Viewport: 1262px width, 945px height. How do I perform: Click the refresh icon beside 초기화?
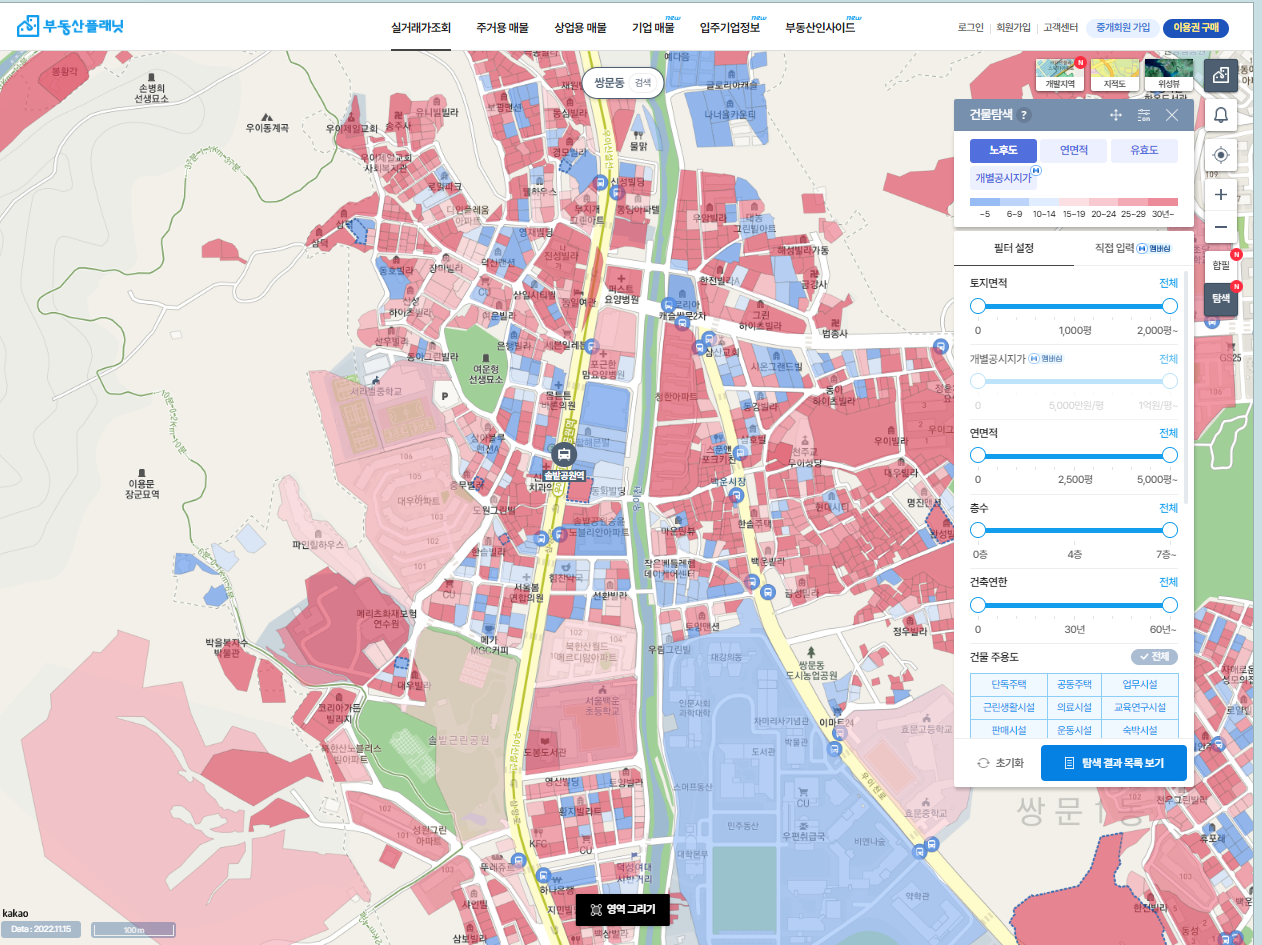[x=983, y=763]
